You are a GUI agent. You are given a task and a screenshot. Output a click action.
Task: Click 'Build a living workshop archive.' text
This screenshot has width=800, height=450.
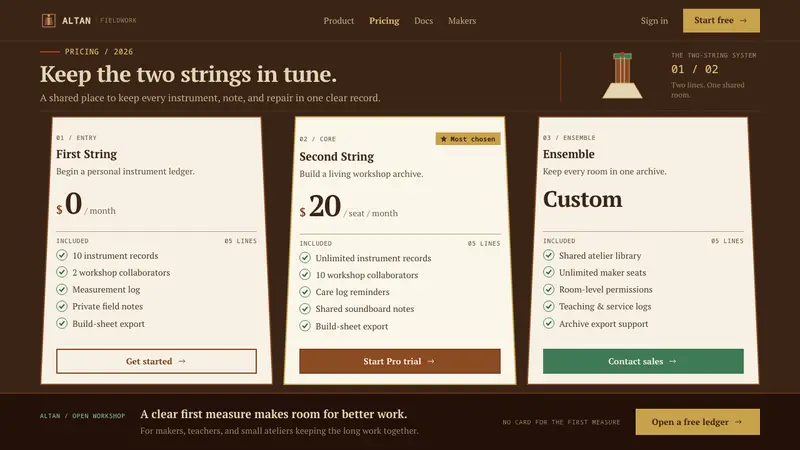(361, 174)
